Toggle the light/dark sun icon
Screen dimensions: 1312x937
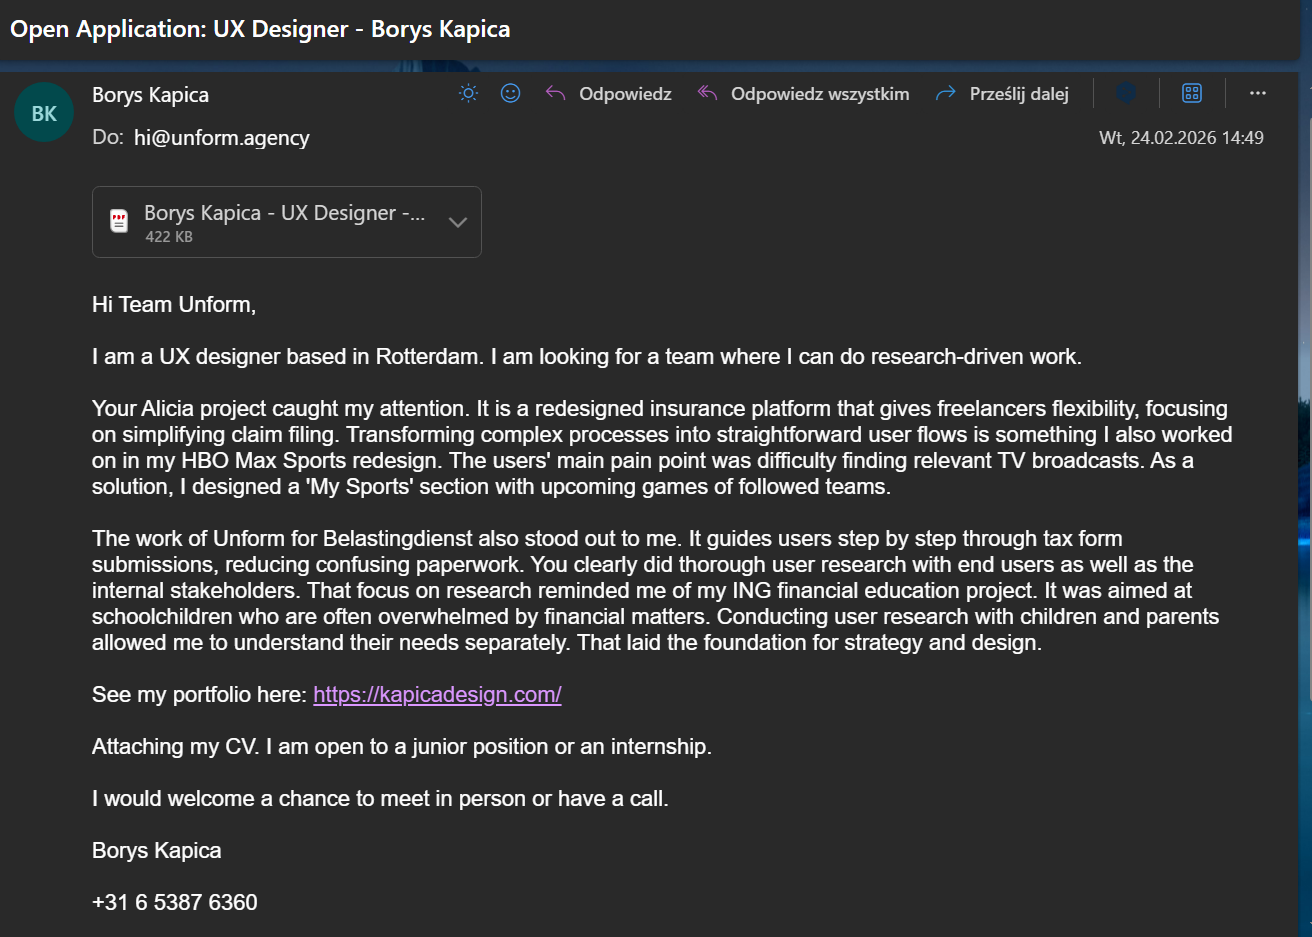tap(468, 93)
